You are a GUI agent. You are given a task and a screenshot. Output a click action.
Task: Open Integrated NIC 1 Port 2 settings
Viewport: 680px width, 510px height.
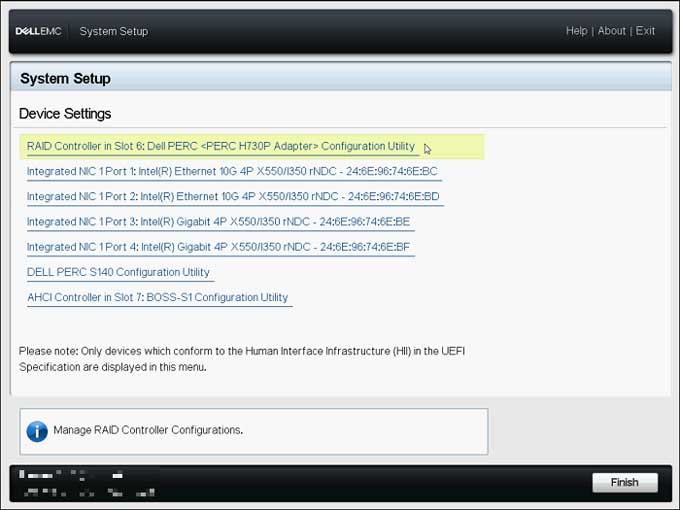pyautogui.click(x=233, y=196)
